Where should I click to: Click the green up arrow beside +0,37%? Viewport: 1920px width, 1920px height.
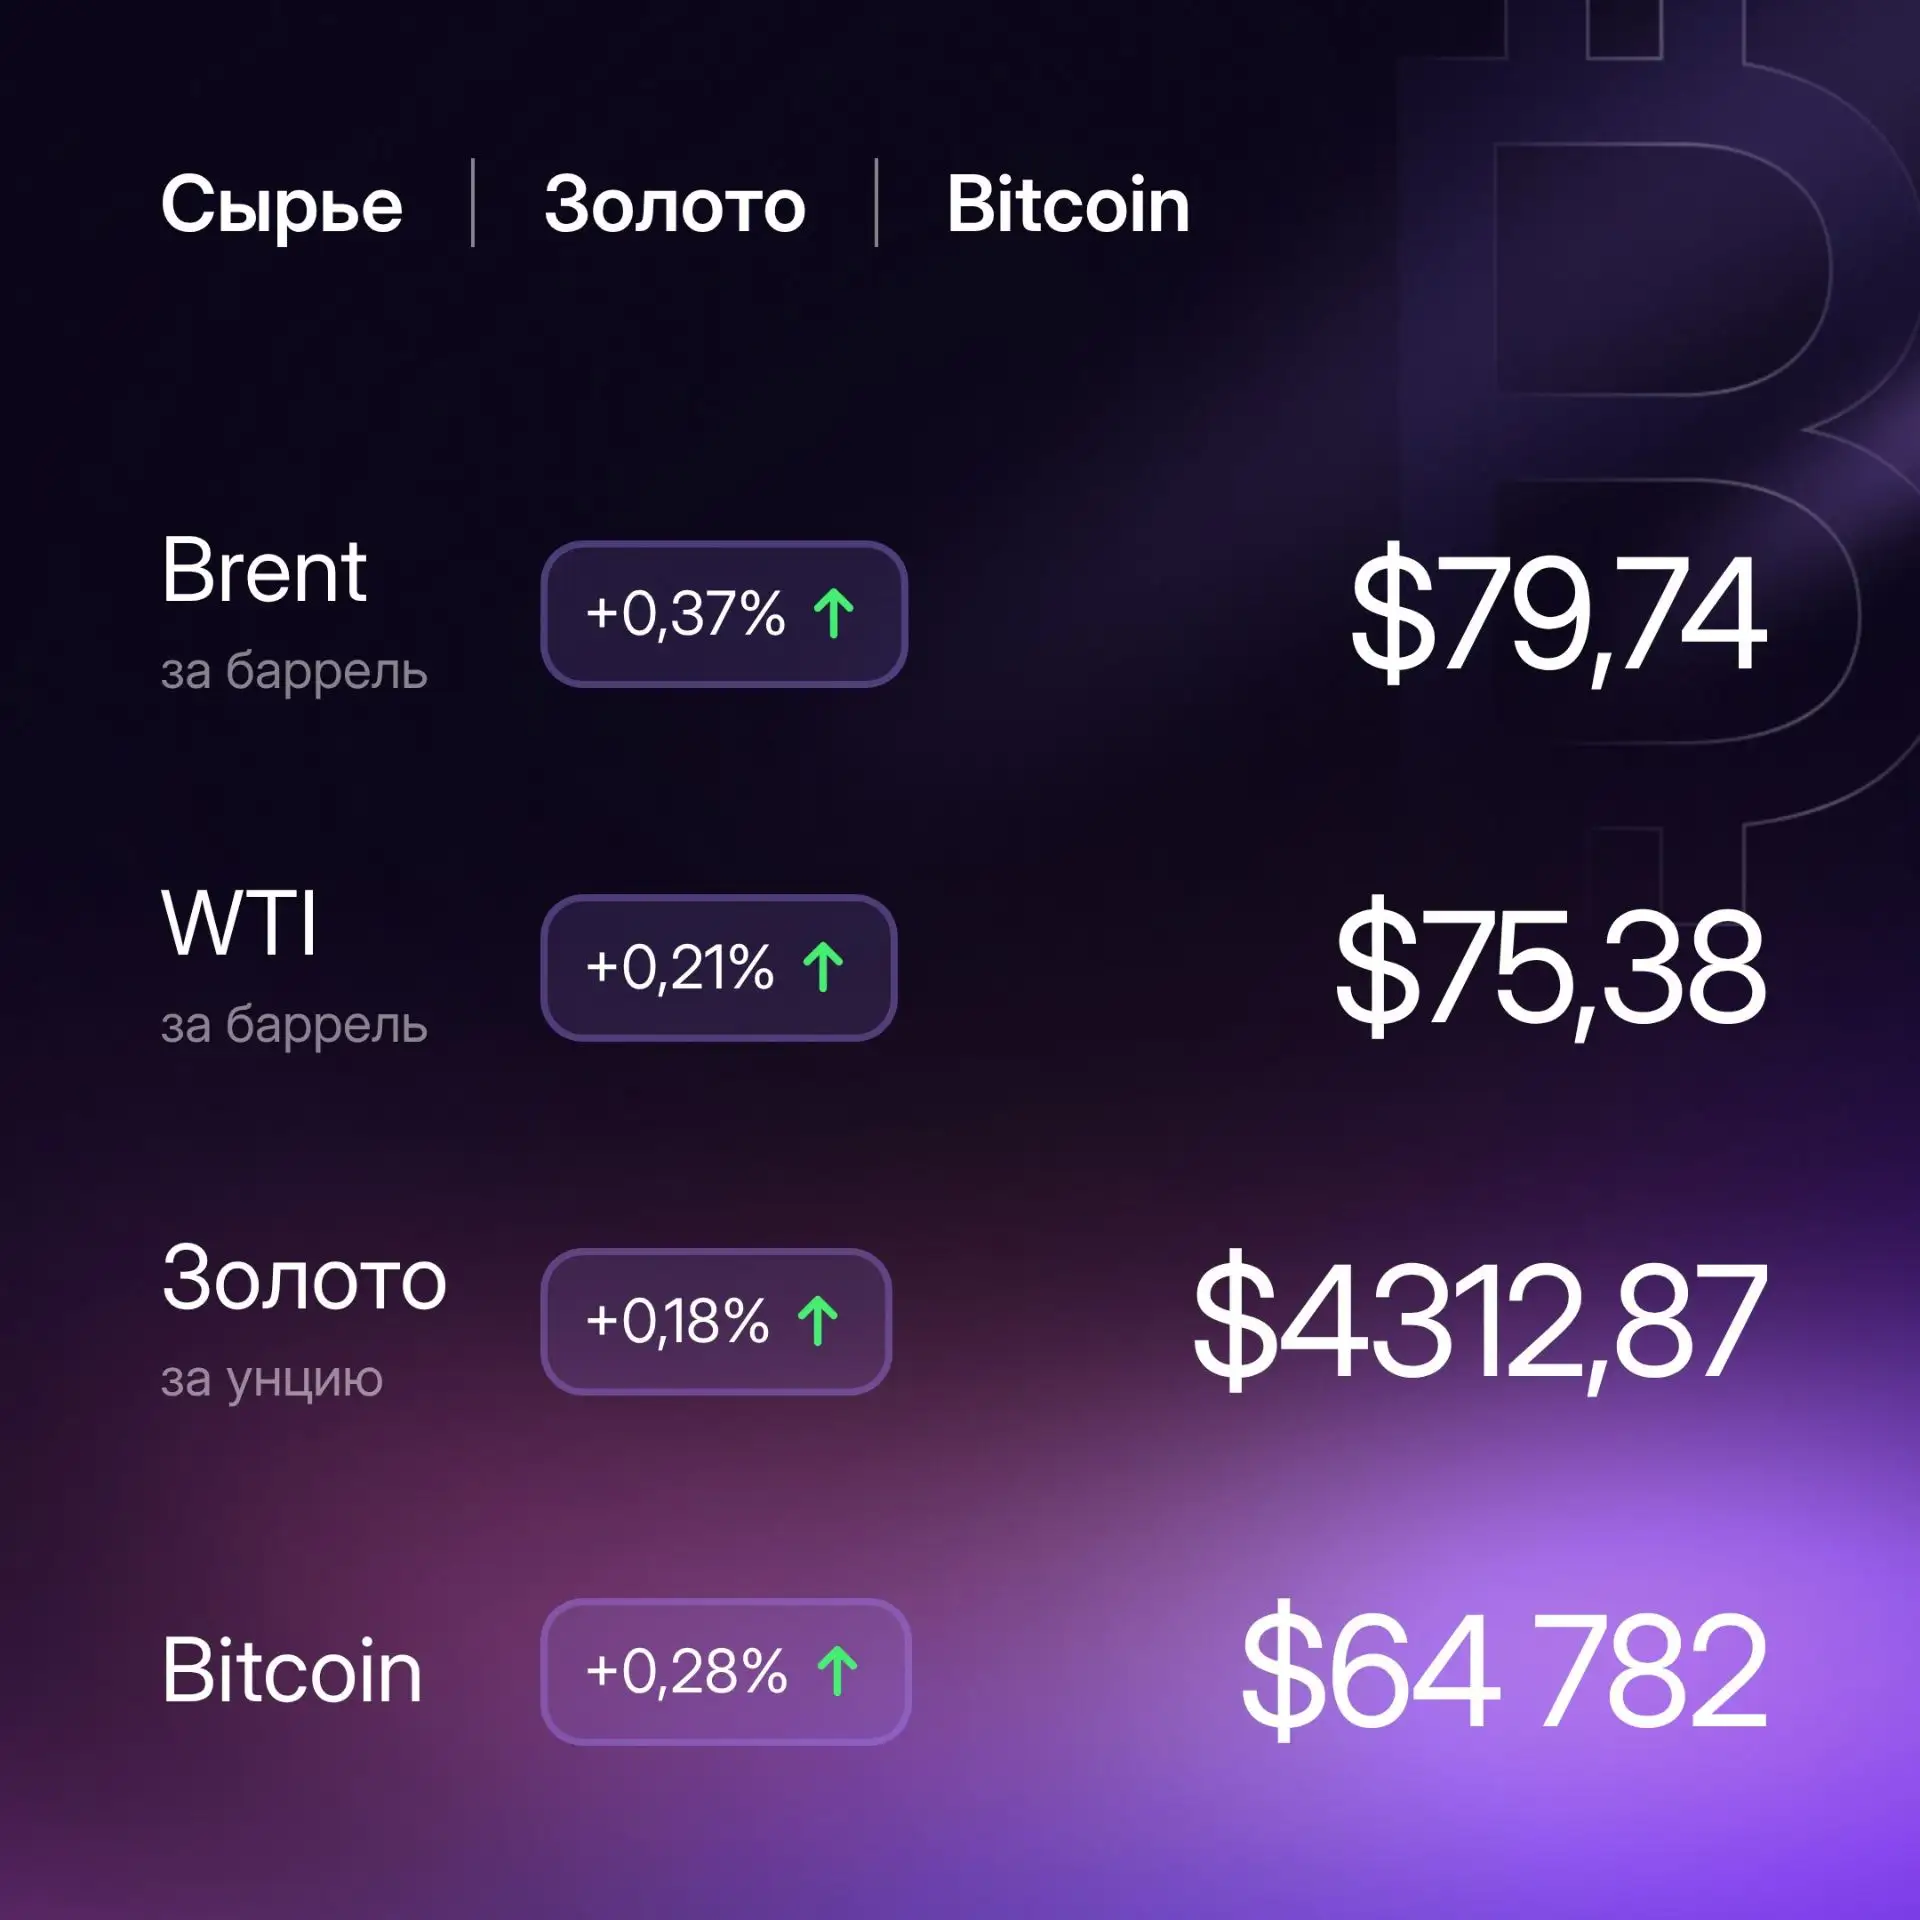[833, 614]
